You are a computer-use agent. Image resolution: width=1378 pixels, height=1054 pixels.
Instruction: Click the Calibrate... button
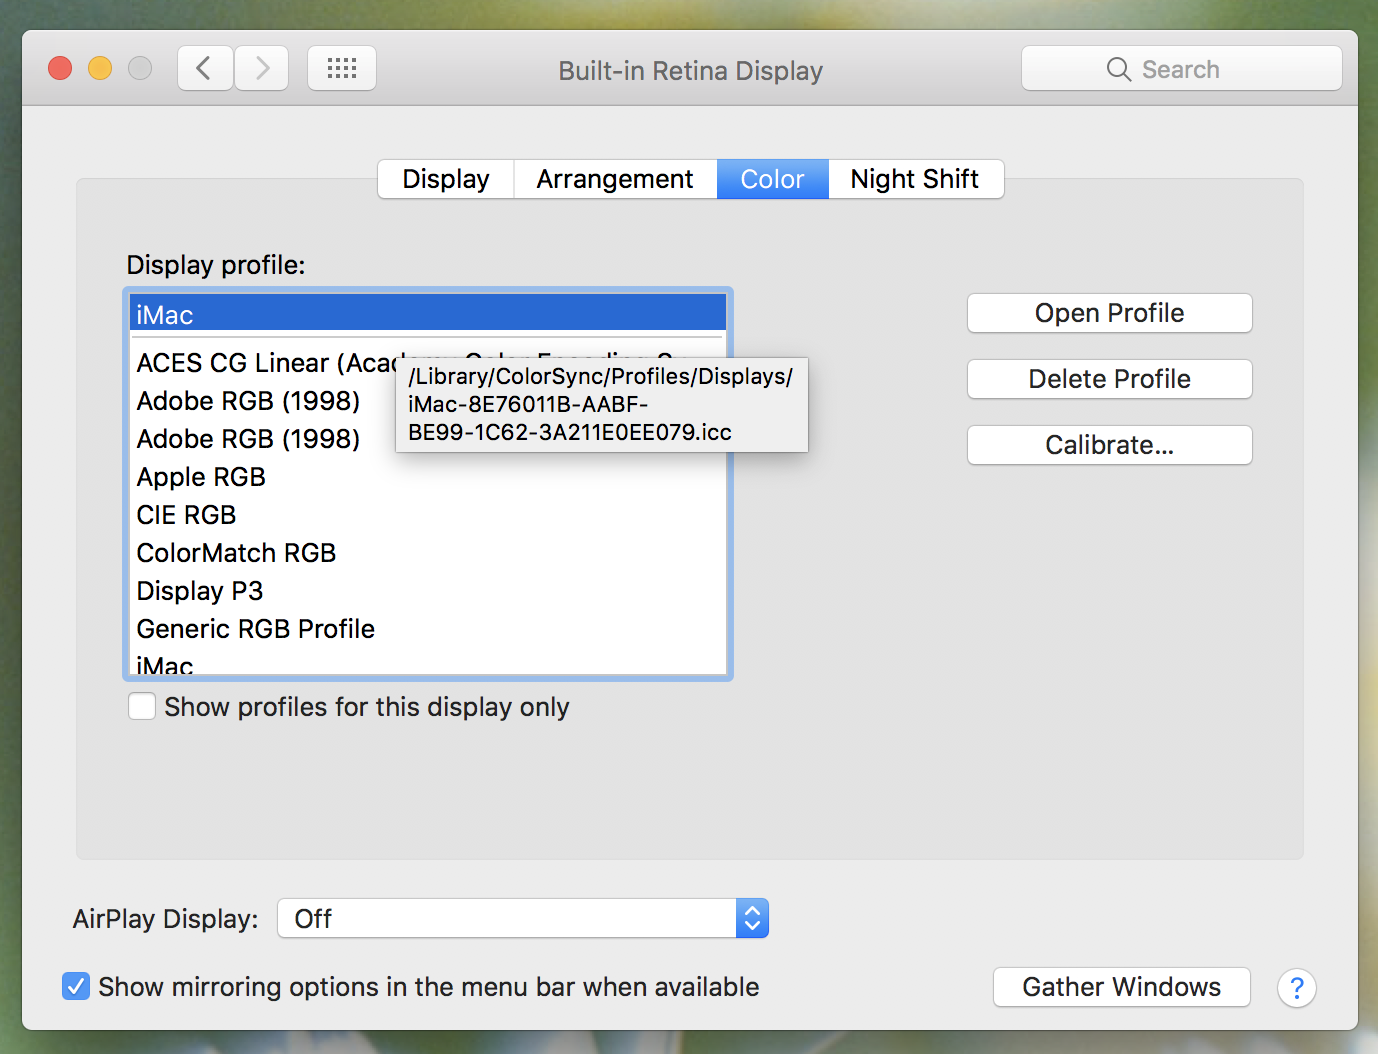pyautogui.click(x=1109, y=445)
